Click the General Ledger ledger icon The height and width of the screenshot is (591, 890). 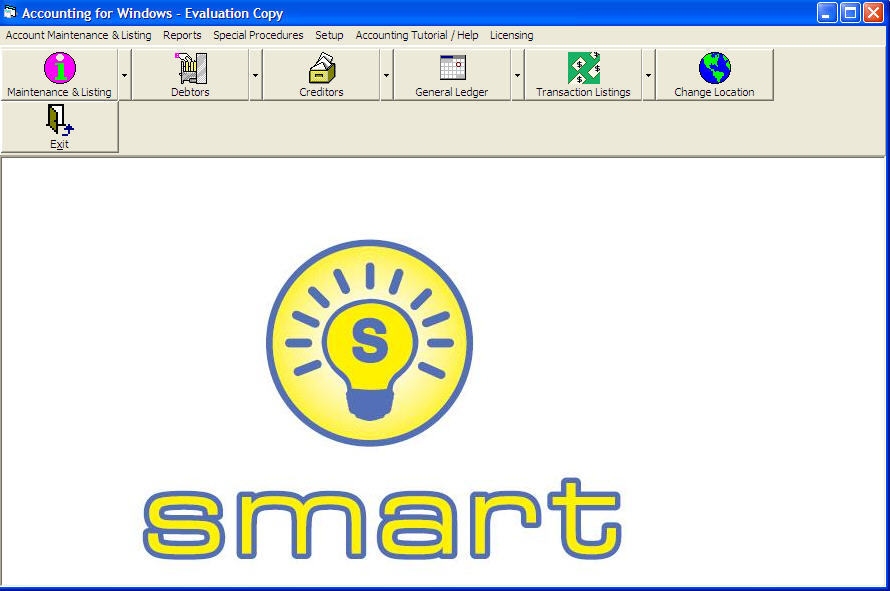[450, 68]
